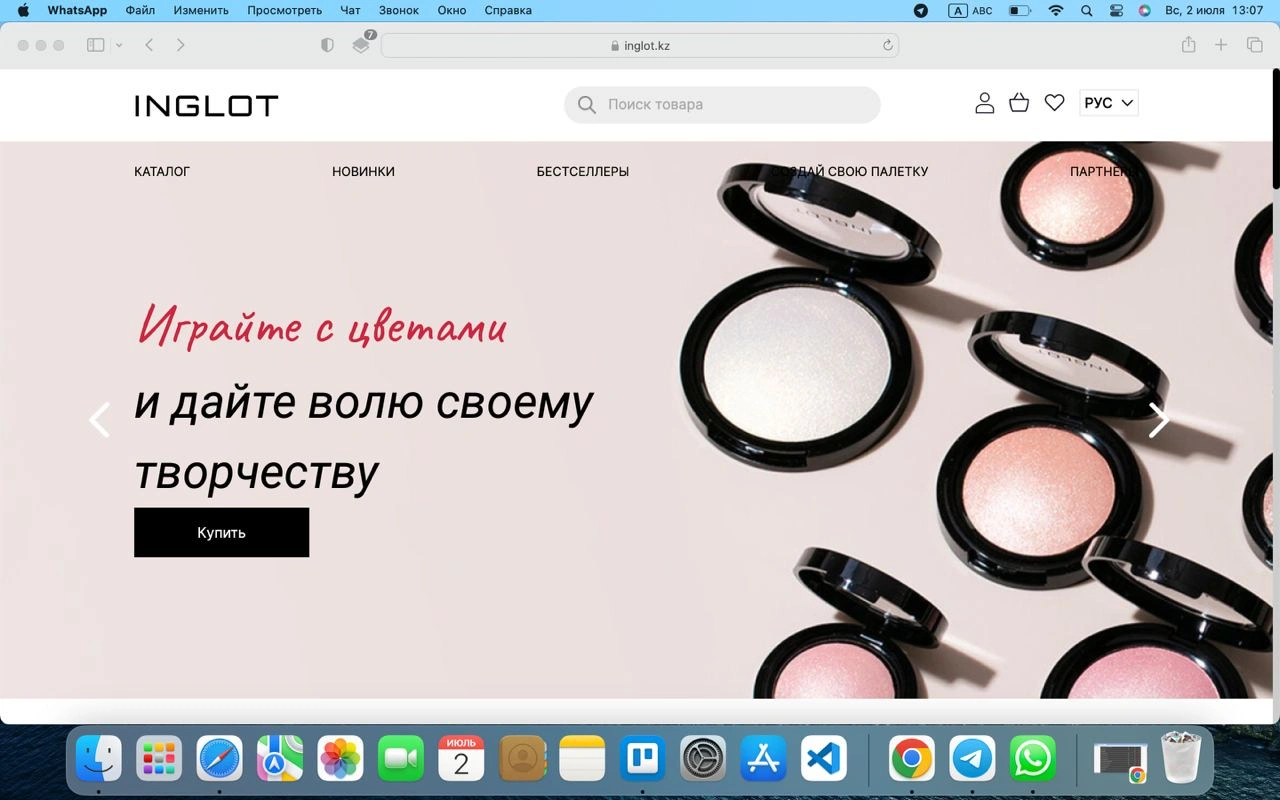This screenshot has width=1280, height=800.
Task: Click the Safari privacy shield icon
Action: (x=327, y=45)
